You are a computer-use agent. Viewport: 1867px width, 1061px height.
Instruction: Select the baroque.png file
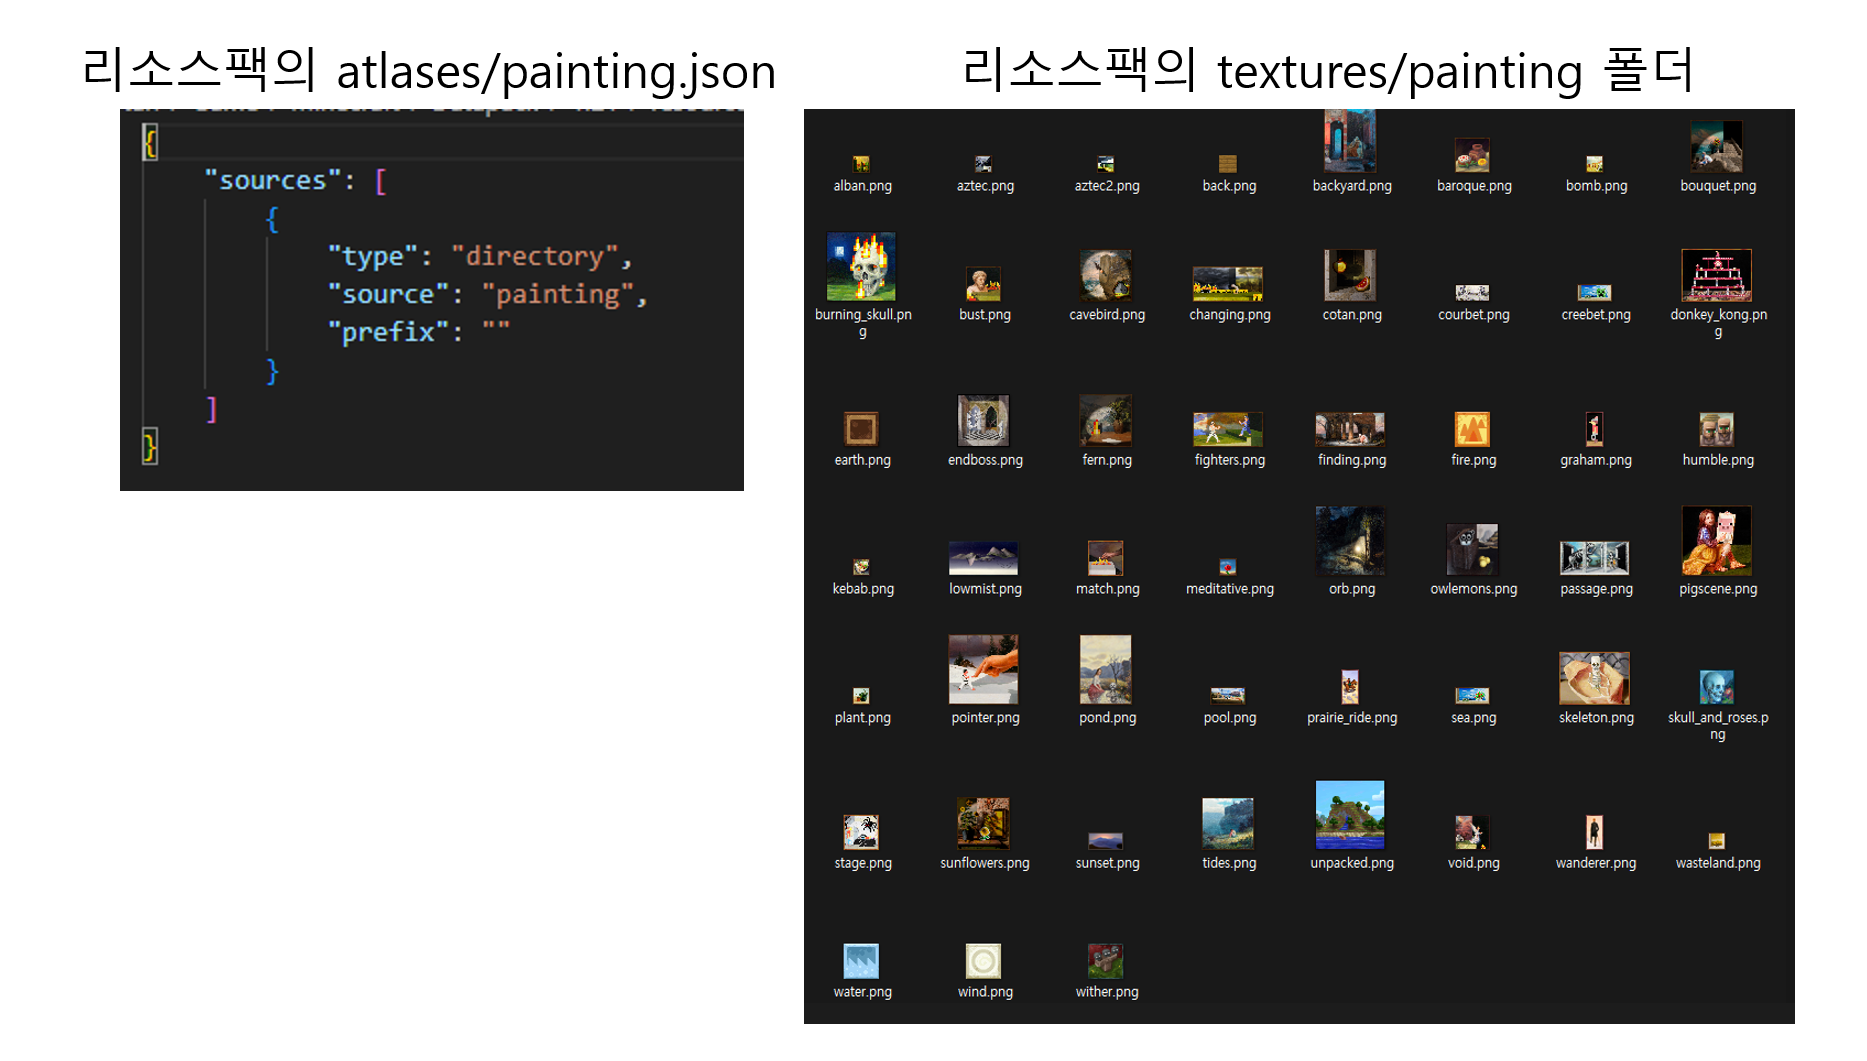point(1472,155)
